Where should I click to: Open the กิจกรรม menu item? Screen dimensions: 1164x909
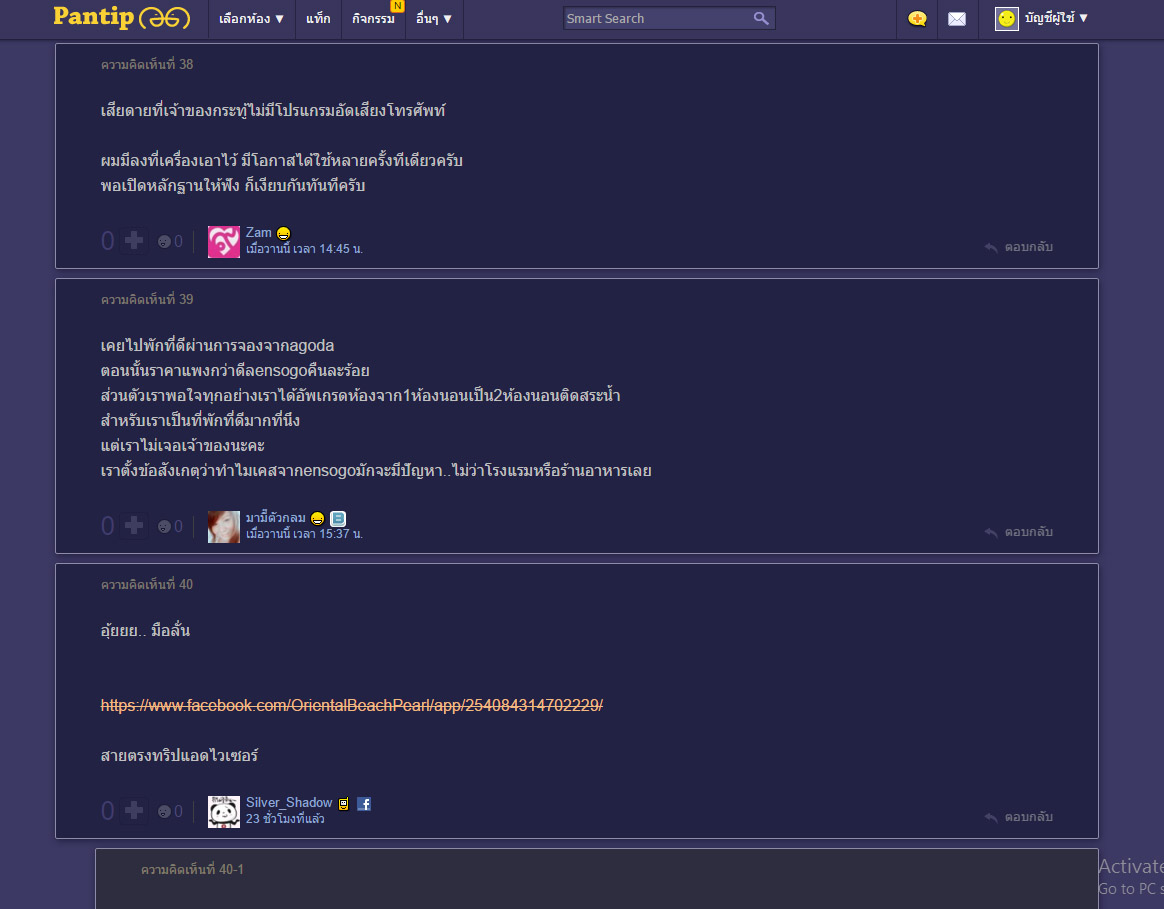coord(373,19)
